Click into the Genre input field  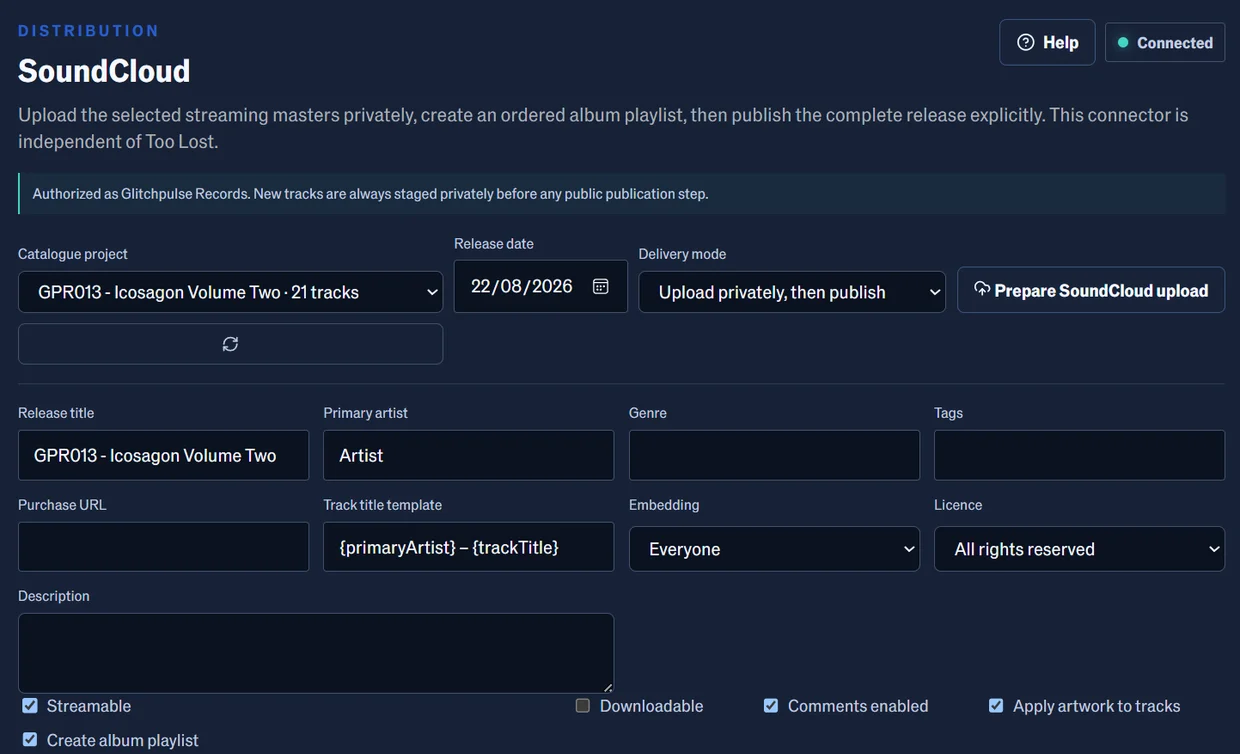click(774, 455)
